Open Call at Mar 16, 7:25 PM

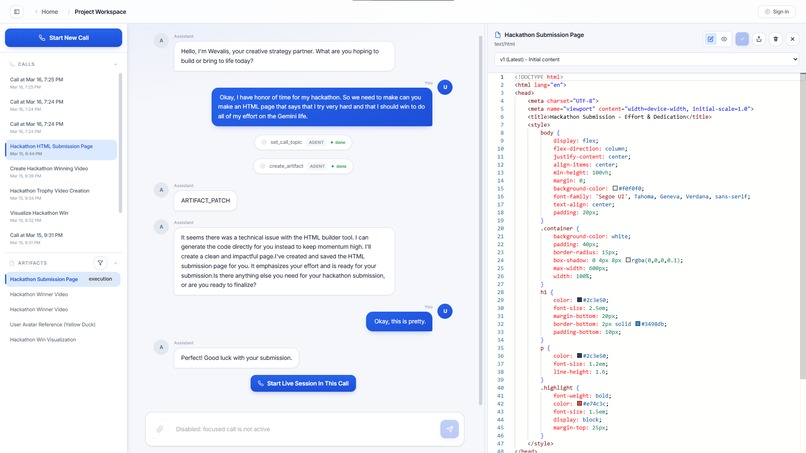(61, 83)
